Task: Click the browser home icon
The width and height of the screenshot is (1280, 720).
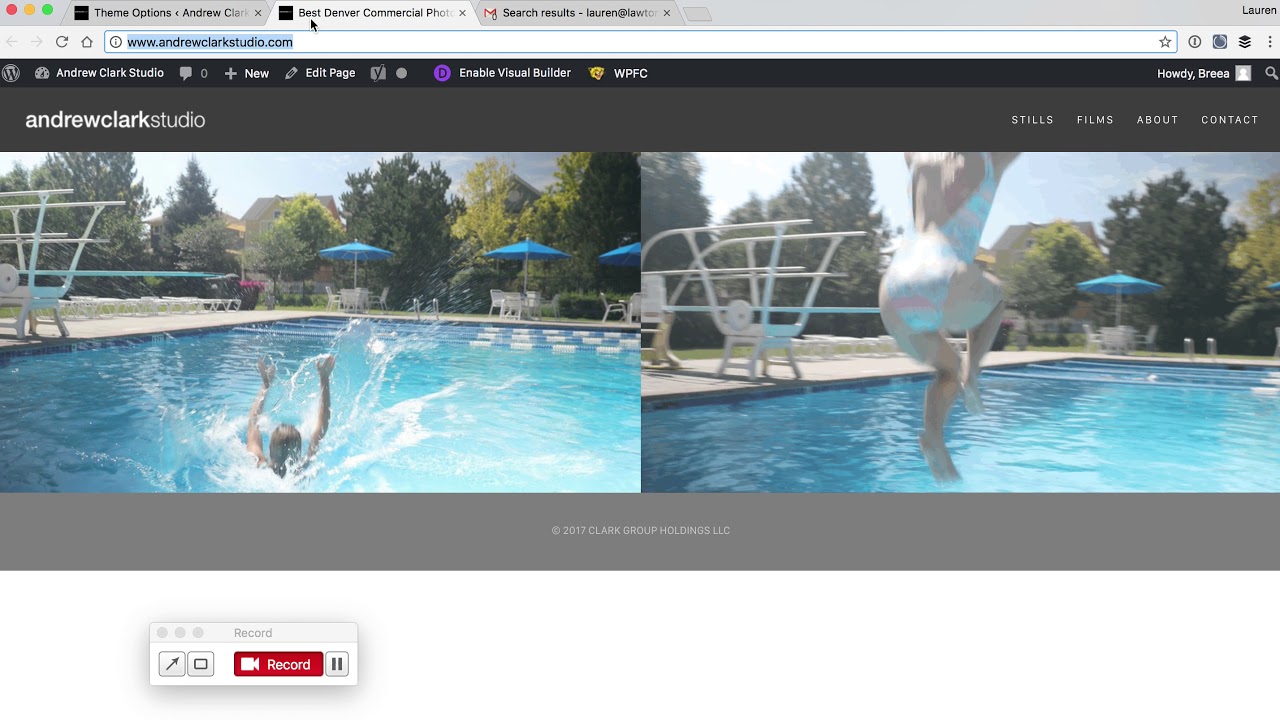Action: (x=87, y=42)
